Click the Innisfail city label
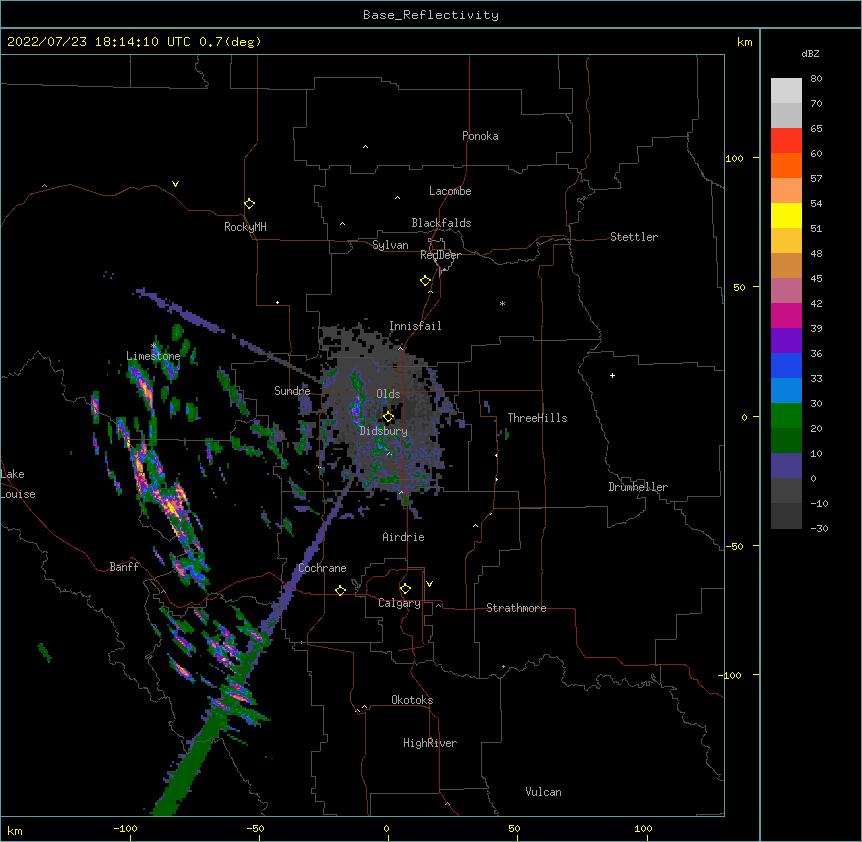The height and width of the screenshot is (842, 862). coord(415,326)
